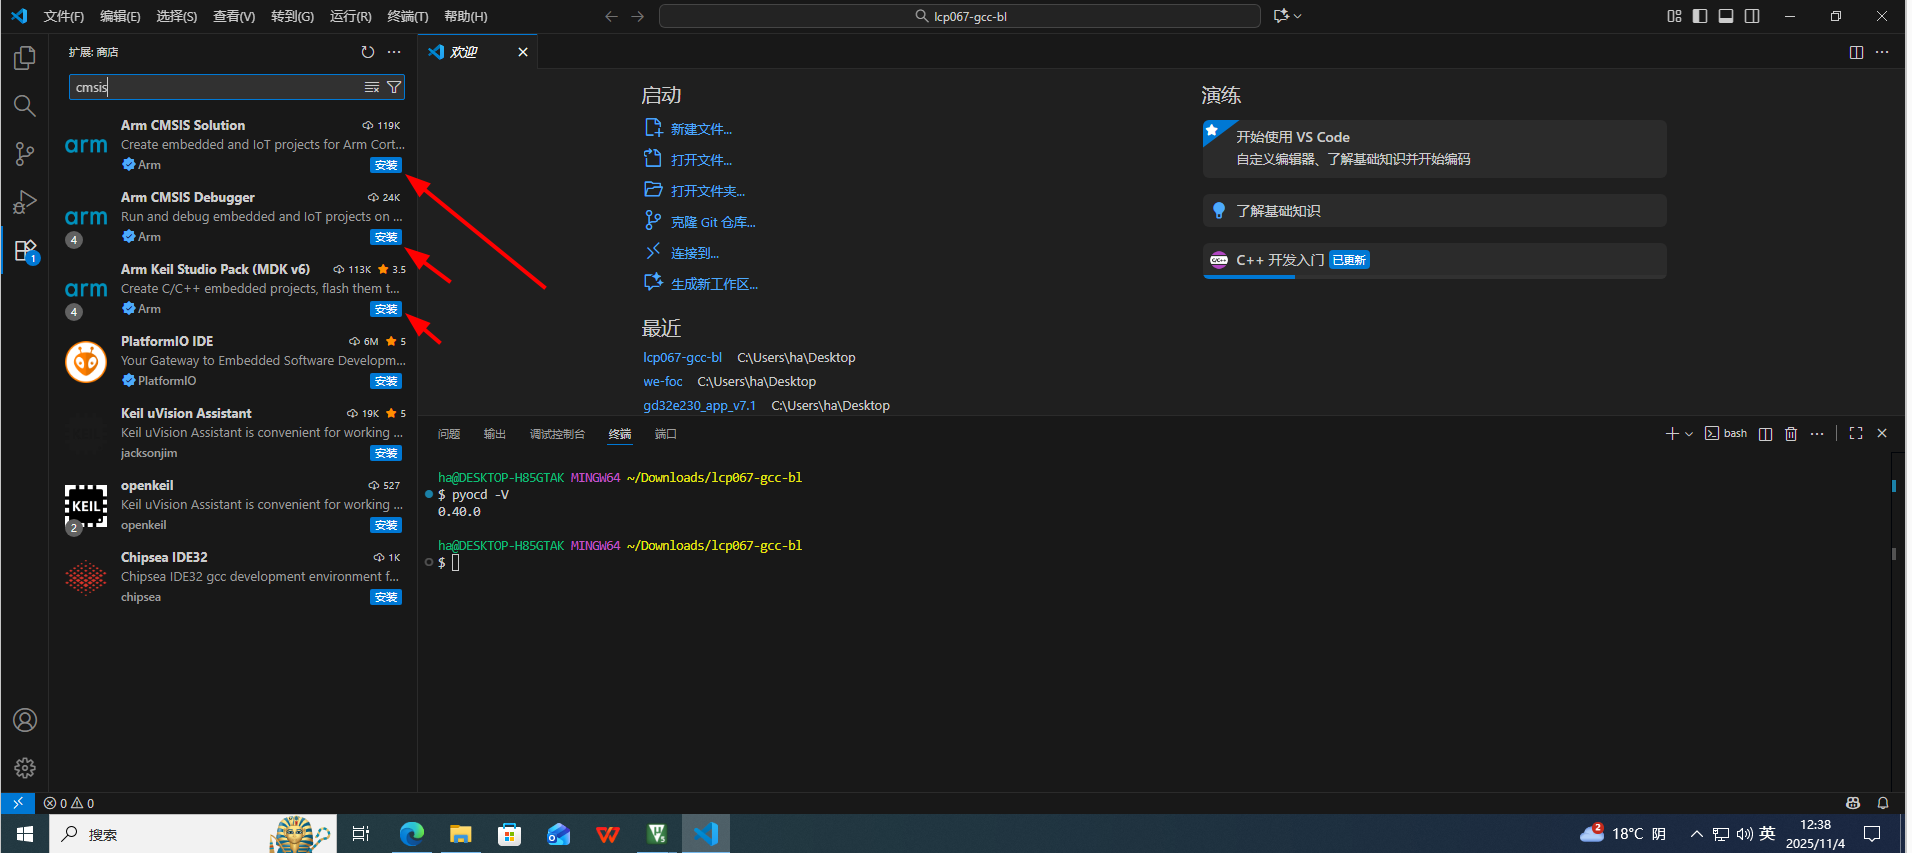This screenshot has height=853, width=1912.
Task: Click the Search icon in activity bar
Action: 25,106
